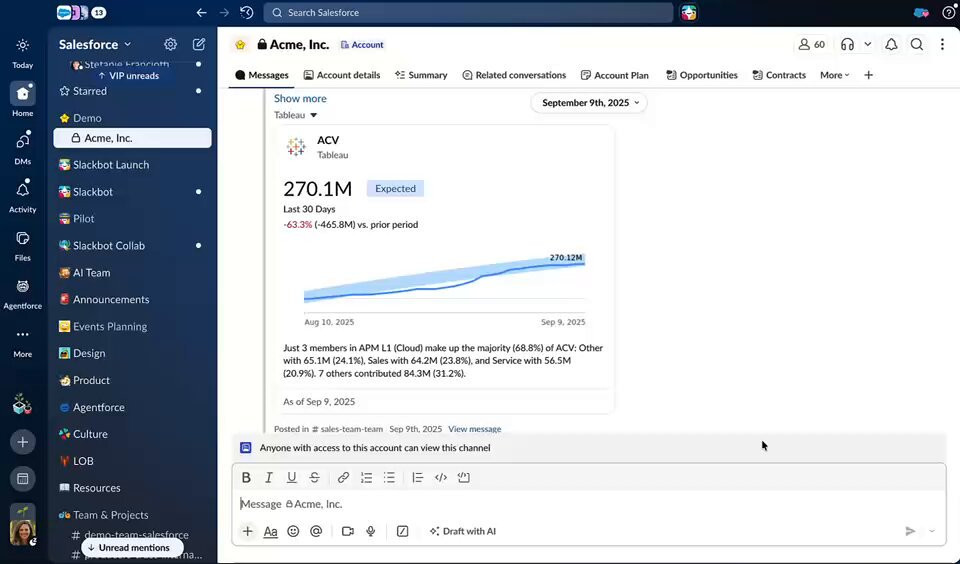Click the compose new message icon
The image size is (960, 564).
(198, 44)
